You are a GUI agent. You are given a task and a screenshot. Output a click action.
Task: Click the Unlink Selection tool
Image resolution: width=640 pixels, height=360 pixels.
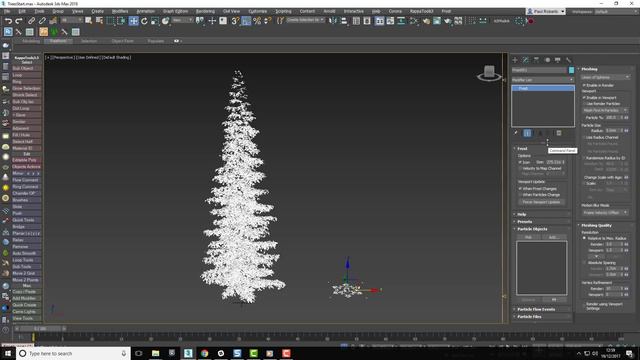42,21
